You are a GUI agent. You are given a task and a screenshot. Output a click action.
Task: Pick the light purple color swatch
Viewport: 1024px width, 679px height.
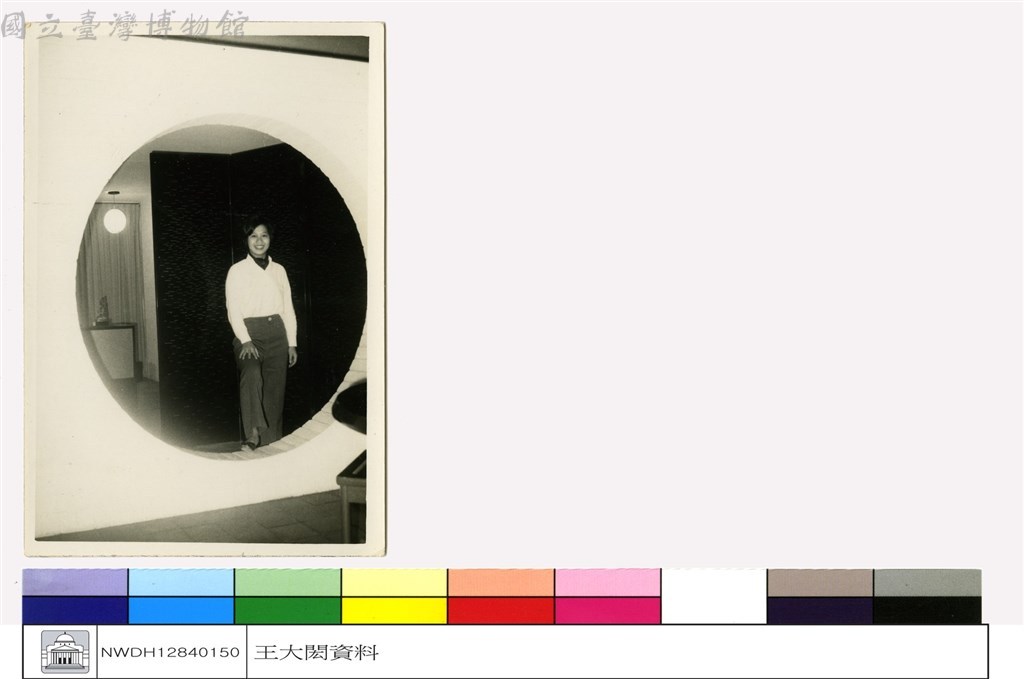pyautogui.click(x=75, y=582)
